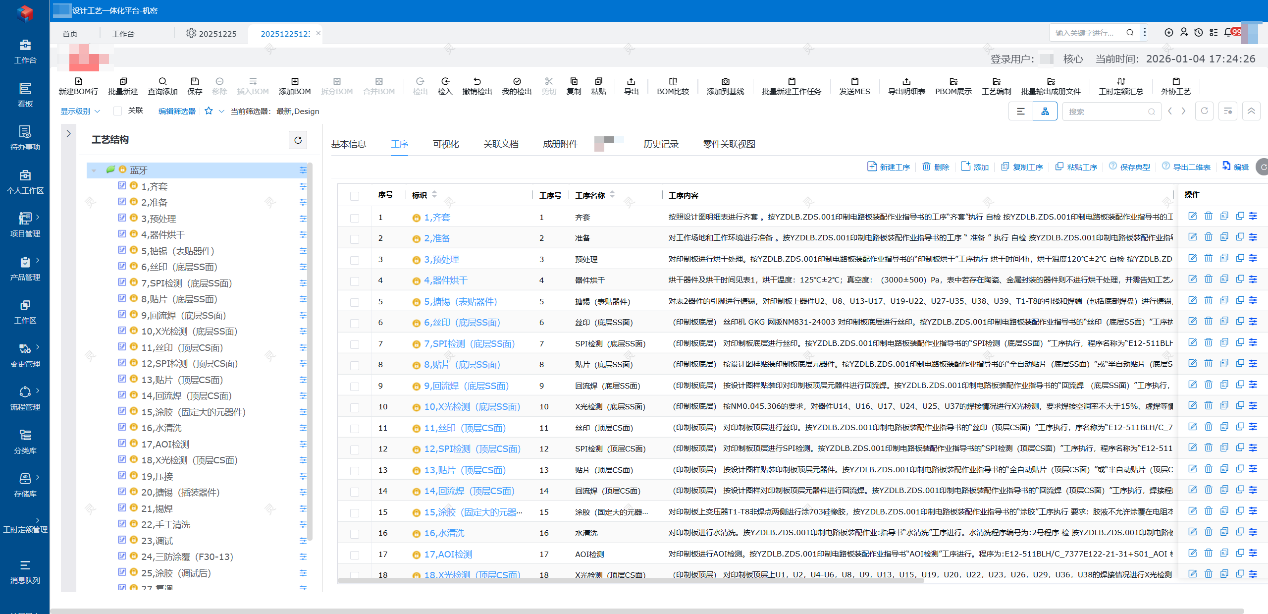The image size is (1268, 614).
Task: Click the refresh icon beside 工艺结构
Action: (298, 141)
